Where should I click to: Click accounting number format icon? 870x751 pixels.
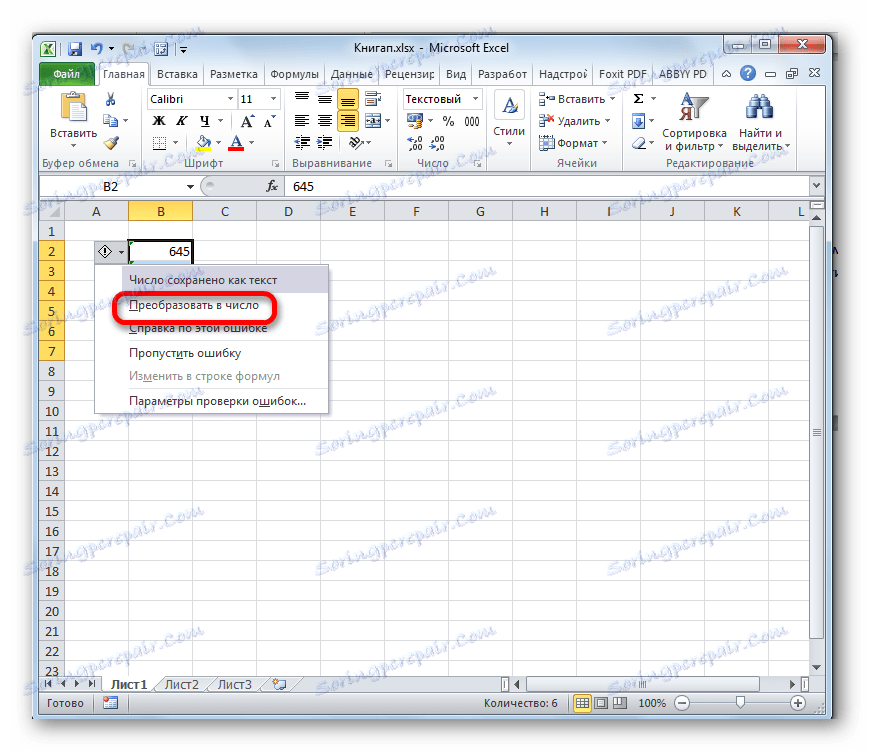(x=414, y=121)
